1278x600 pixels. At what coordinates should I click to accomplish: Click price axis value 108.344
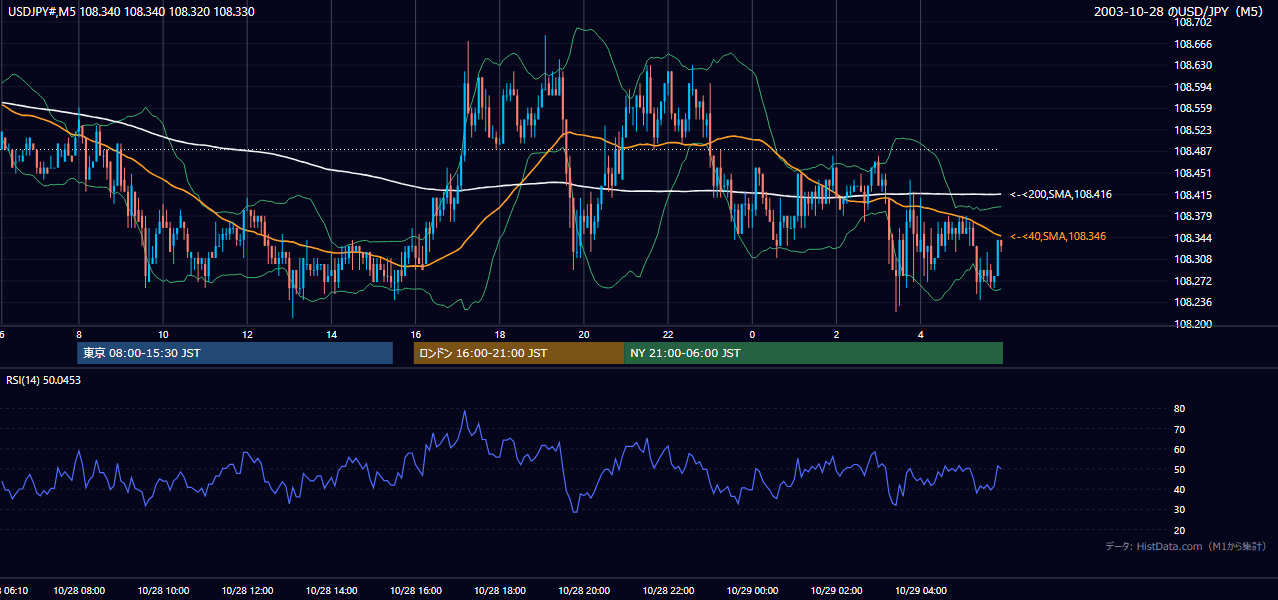1193,238
